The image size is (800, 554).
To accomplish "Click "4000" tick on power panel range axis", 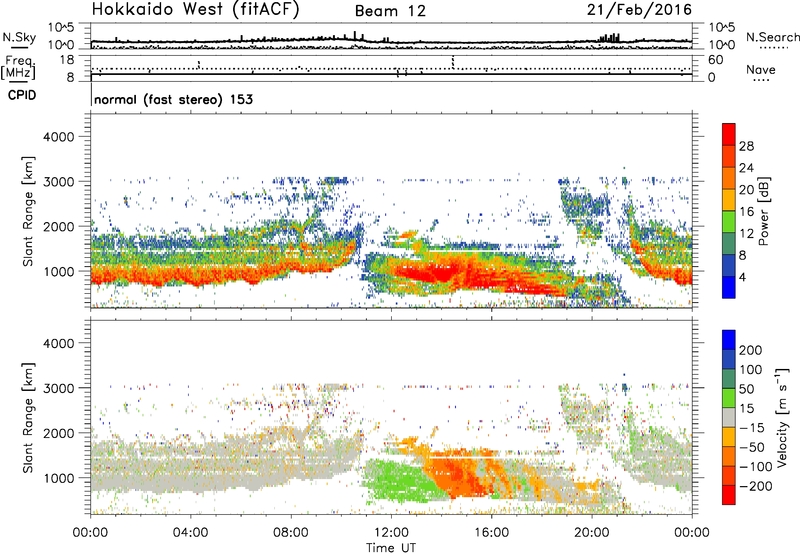I will (59, 137).
